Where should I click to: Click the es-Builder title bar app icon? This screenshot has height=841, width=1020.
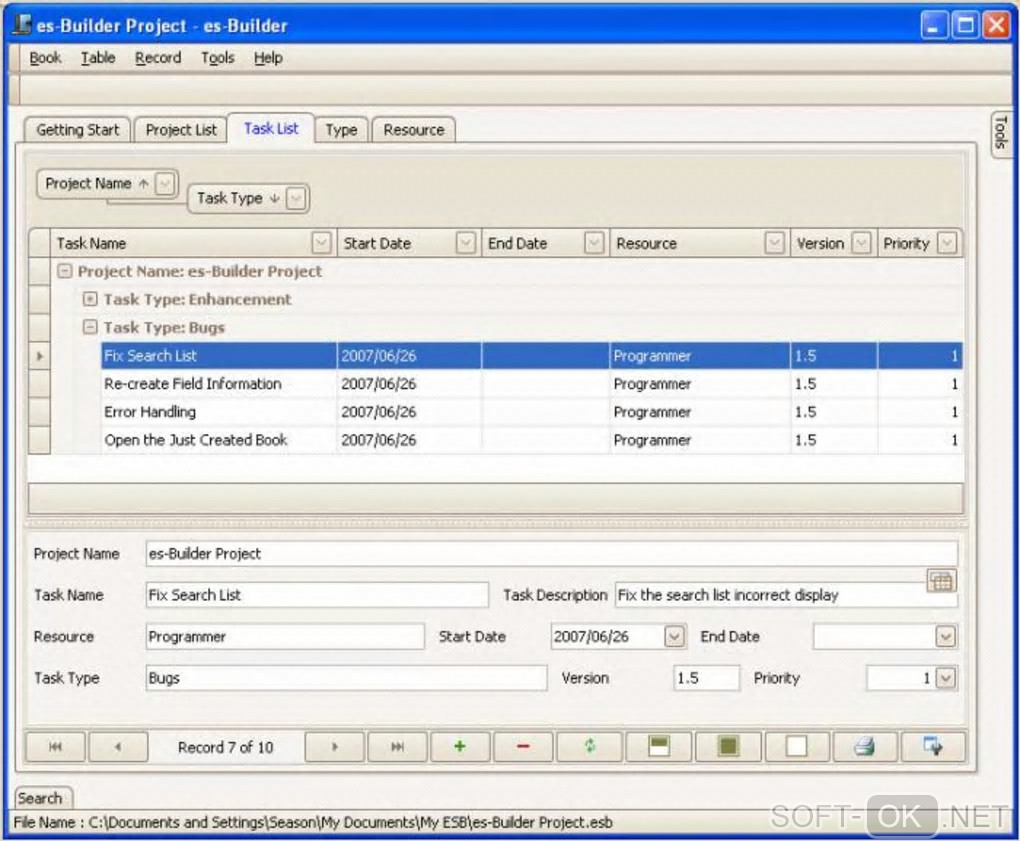21,25
